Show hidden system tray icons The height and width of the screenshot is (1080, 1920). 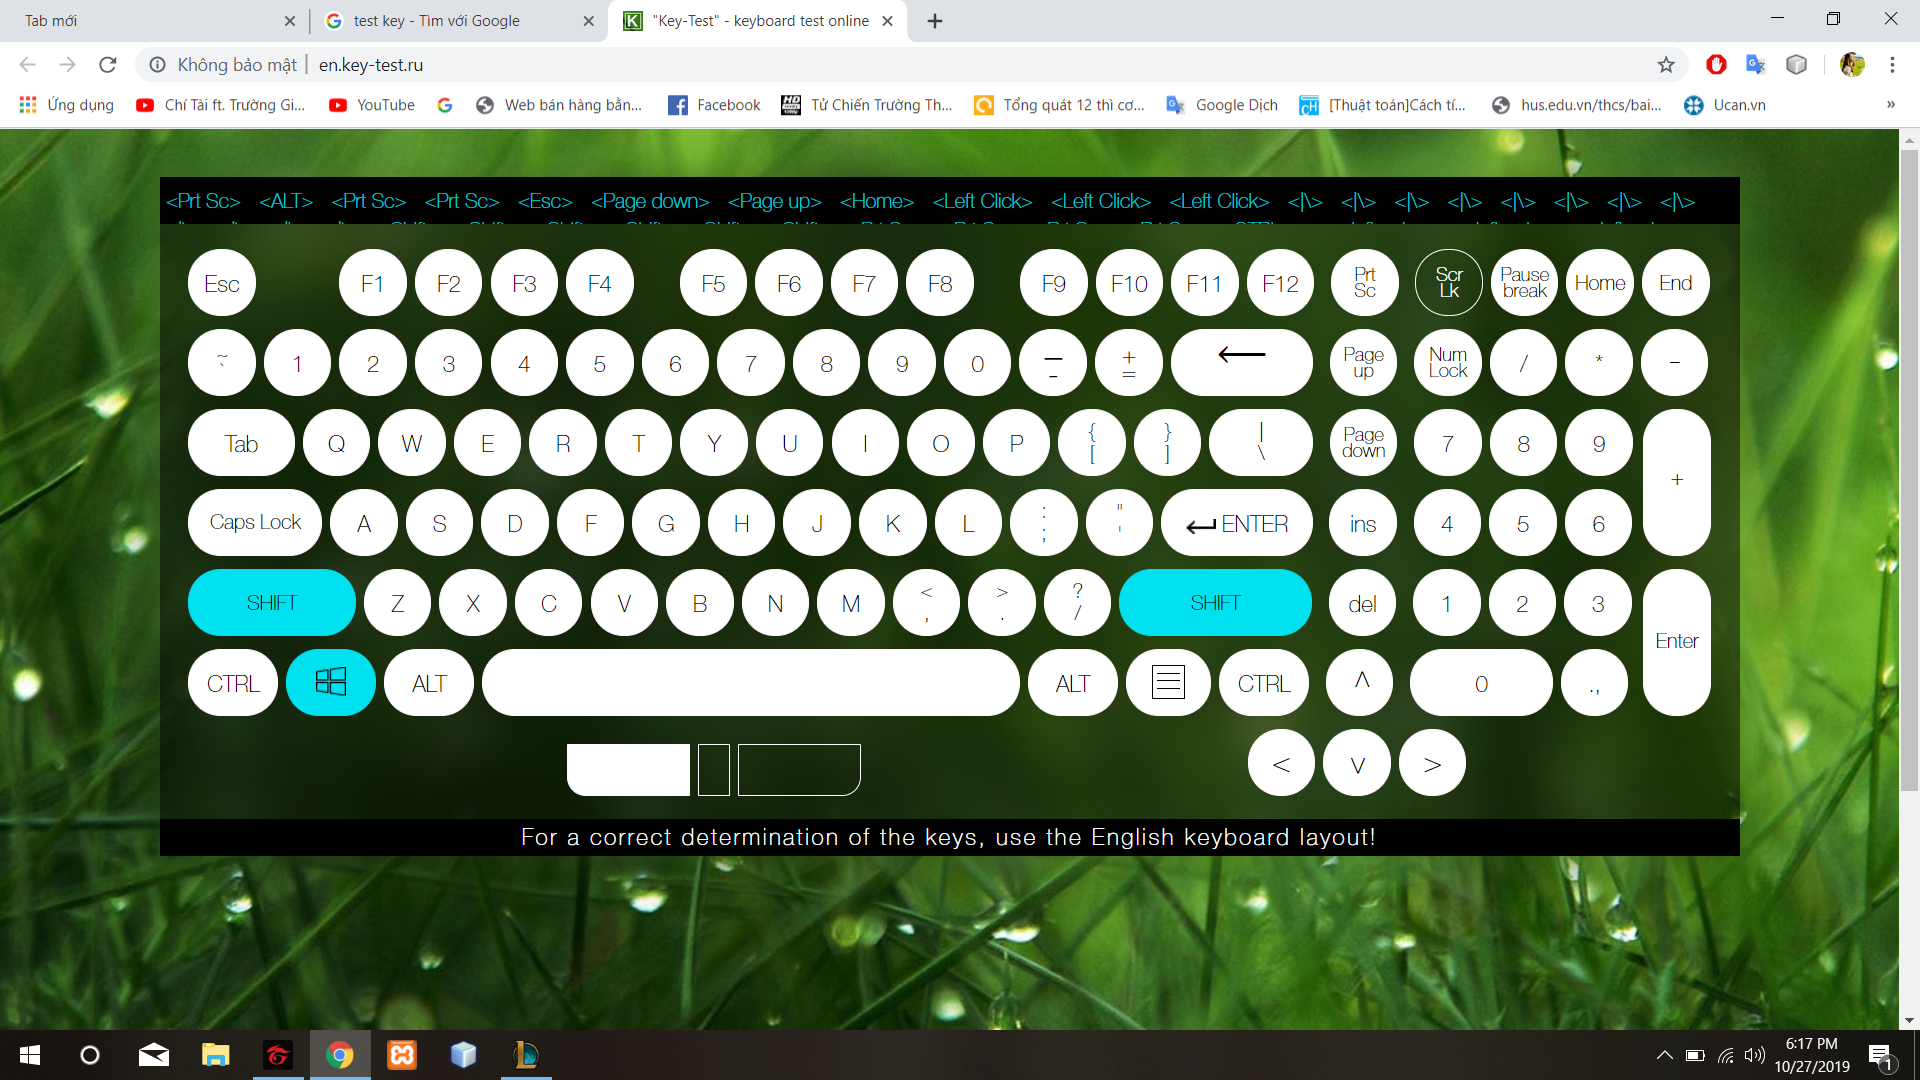coord(1664,1055)
